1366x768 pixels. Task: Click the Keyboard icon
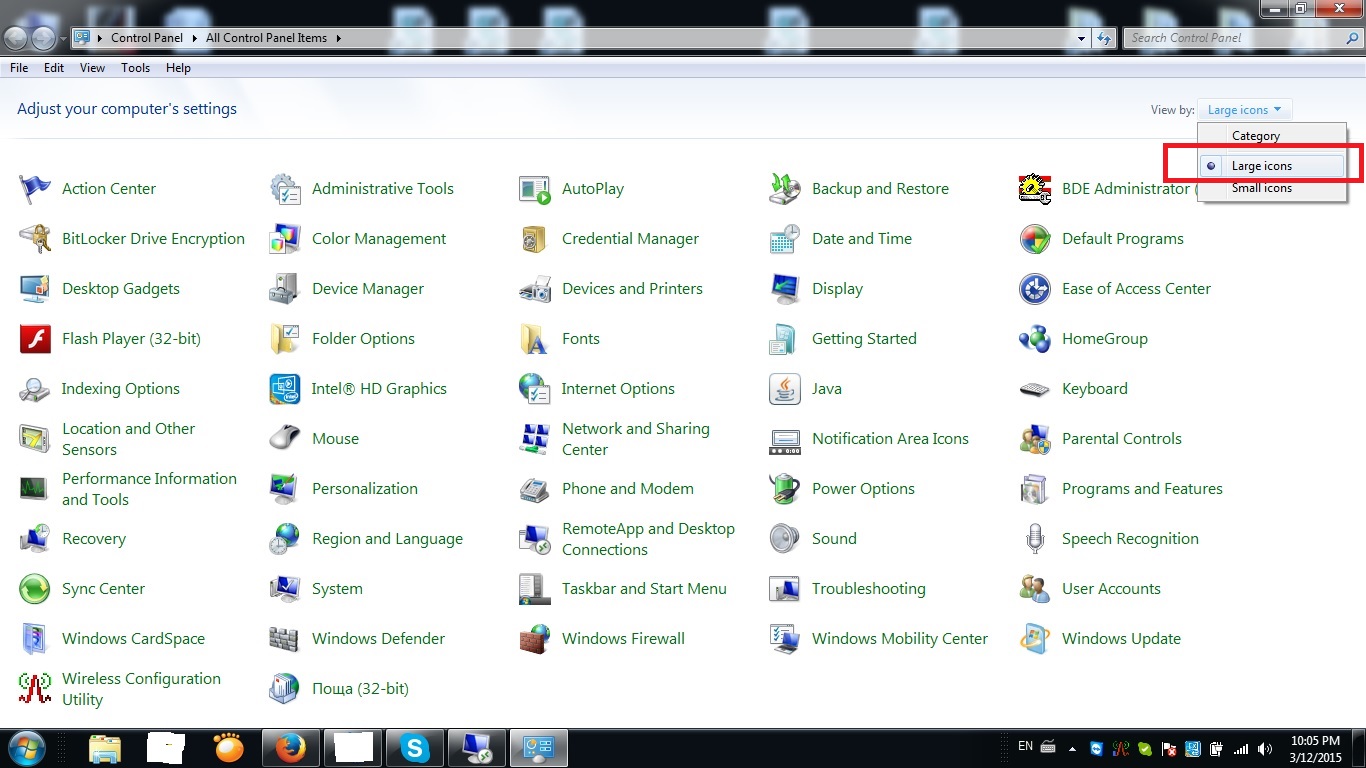pyautogui.click(x=1035, y=389)
